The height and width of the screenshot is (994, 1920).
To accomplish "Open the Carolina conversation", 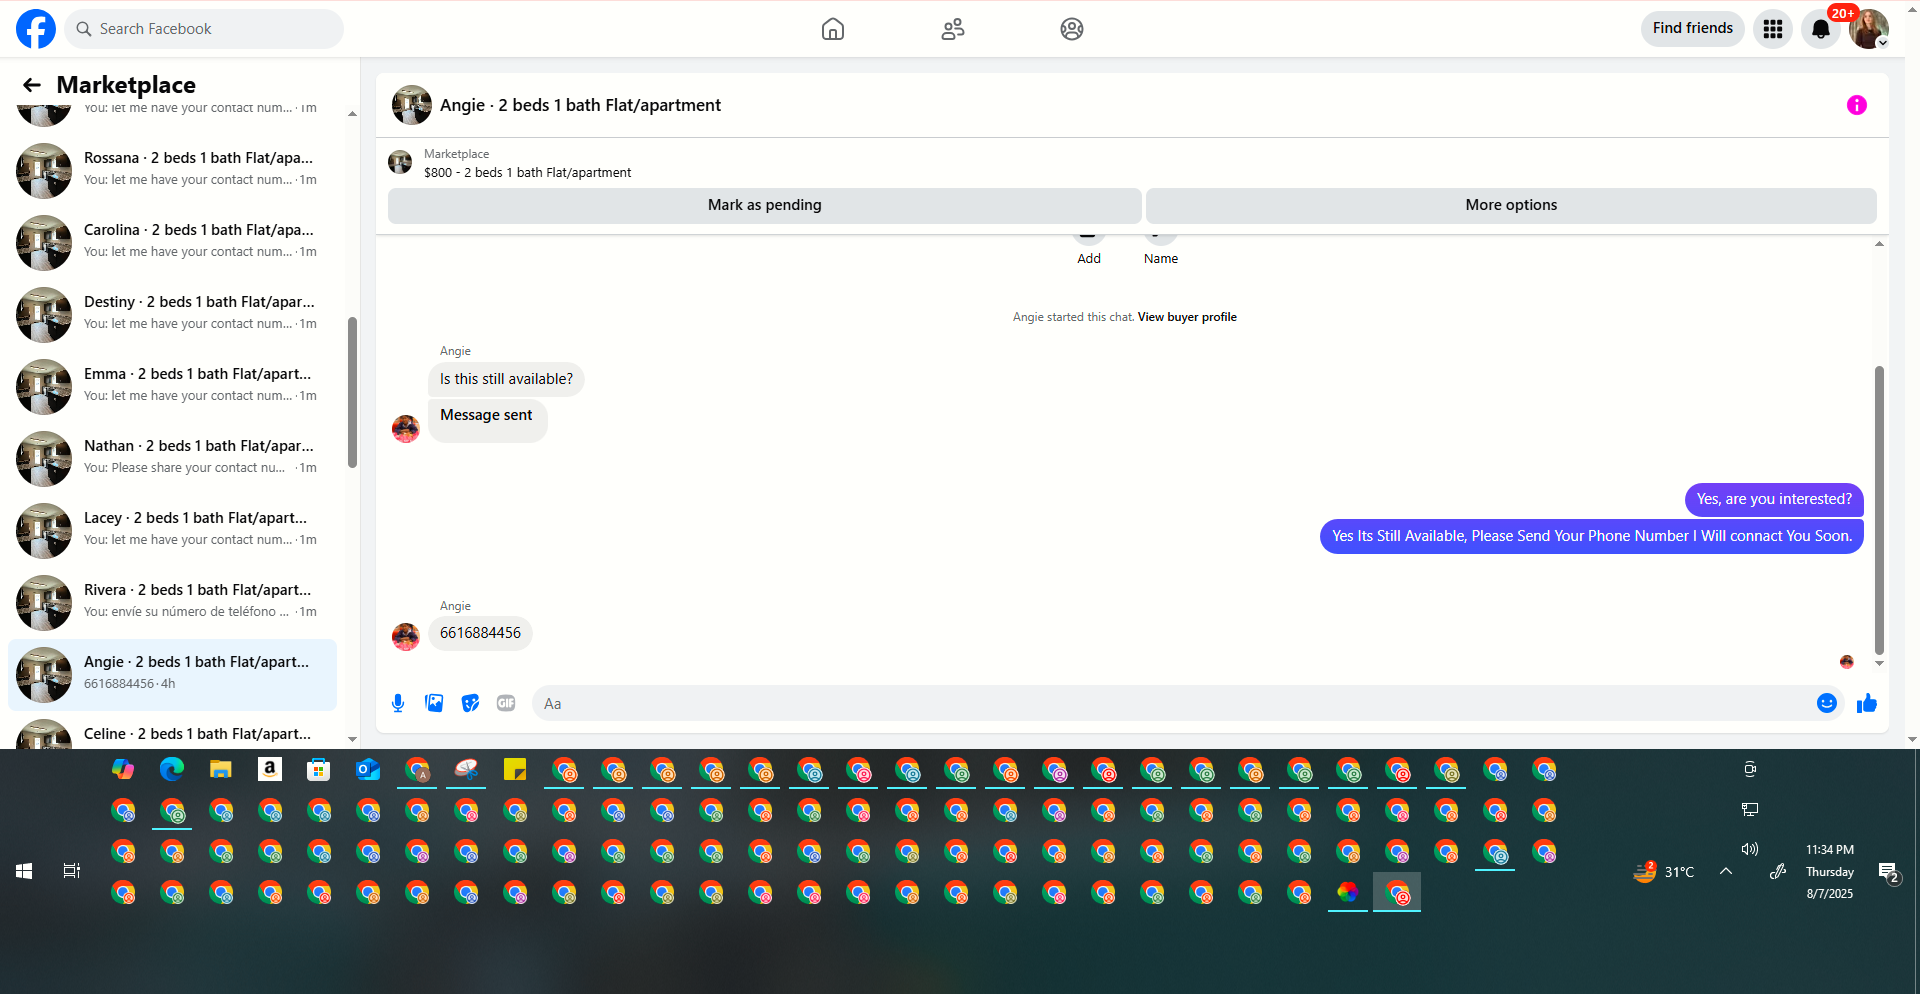I will click(x=172, y=243).
